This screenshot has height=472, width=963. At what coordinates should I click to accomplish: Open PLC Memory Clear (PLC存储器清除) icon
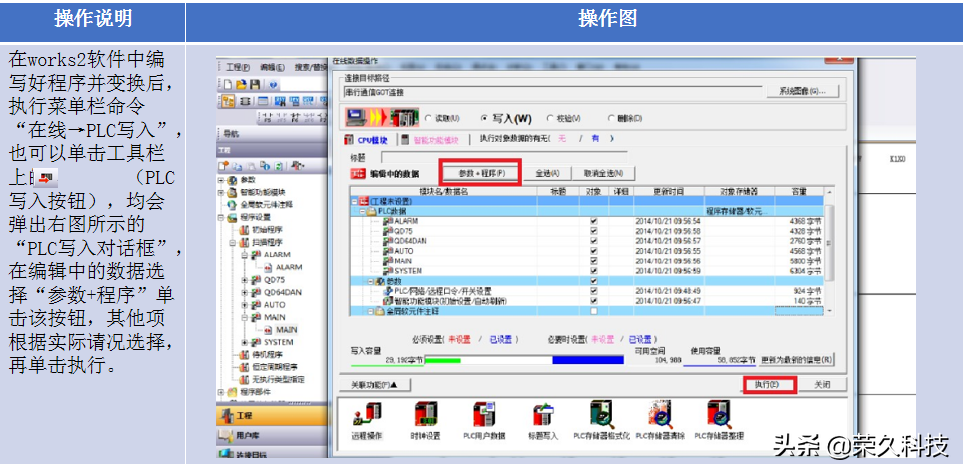(x=660, y=420)
